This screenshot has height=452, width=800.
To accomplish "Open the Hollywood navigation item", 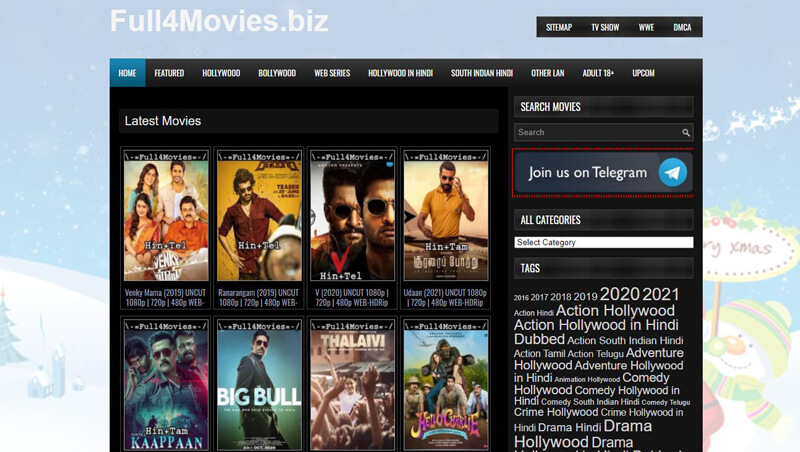I will tap(221, 73).
